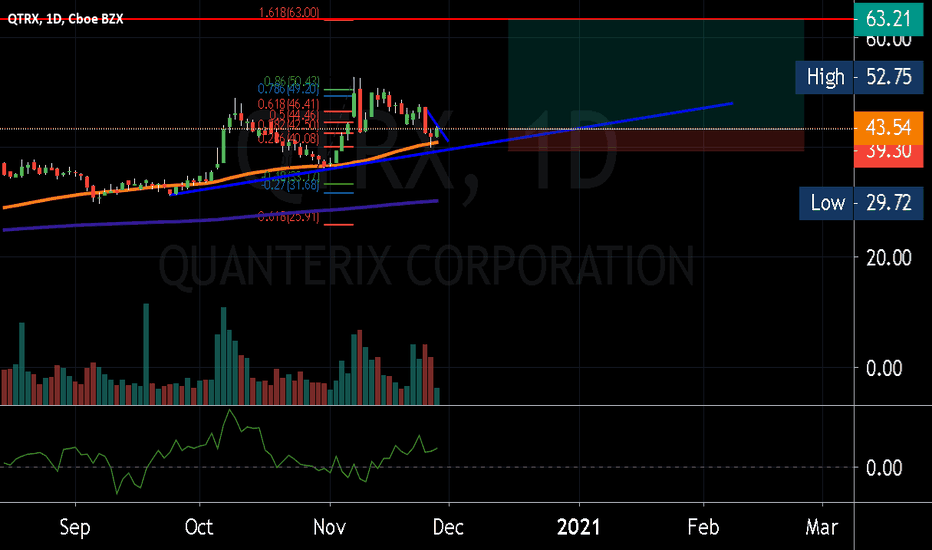Click the Sep label on time axis
The image size is (932, 550).
[75, 527]
